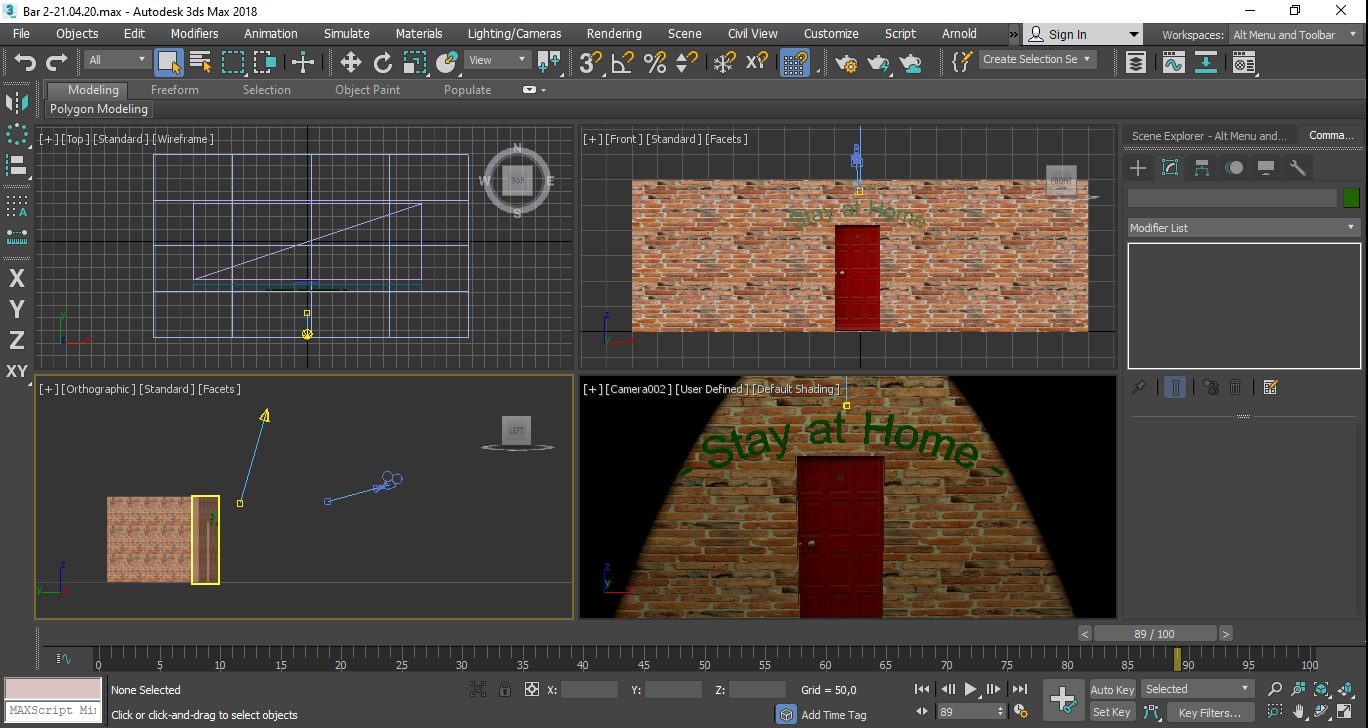
Task: Select the Scale tool
Action: (415, 62)
